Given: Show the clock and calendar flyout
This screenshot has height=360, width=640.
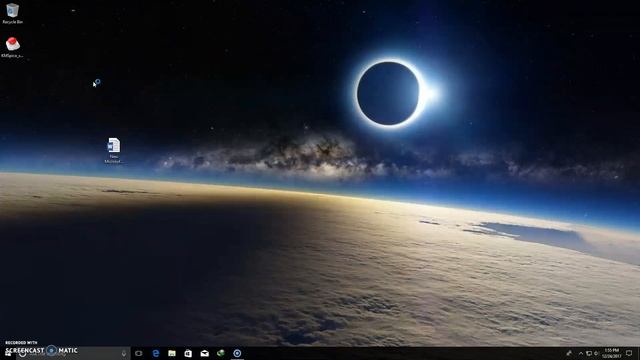Looking at the screenshot, I should coord(611,353).
